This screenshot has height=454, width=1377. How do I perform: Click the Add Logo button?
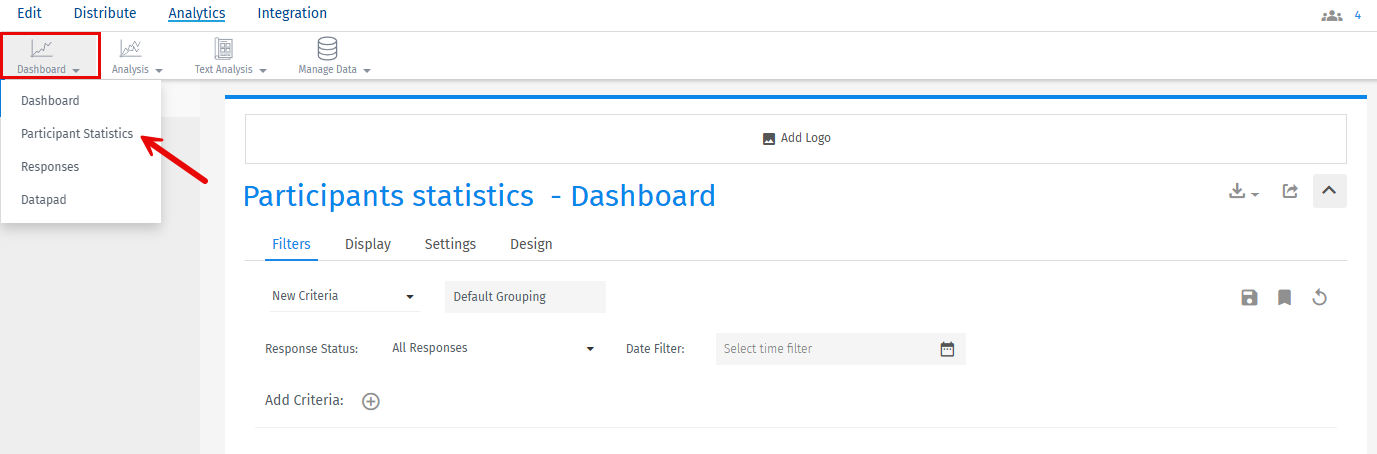click(796, 138)
